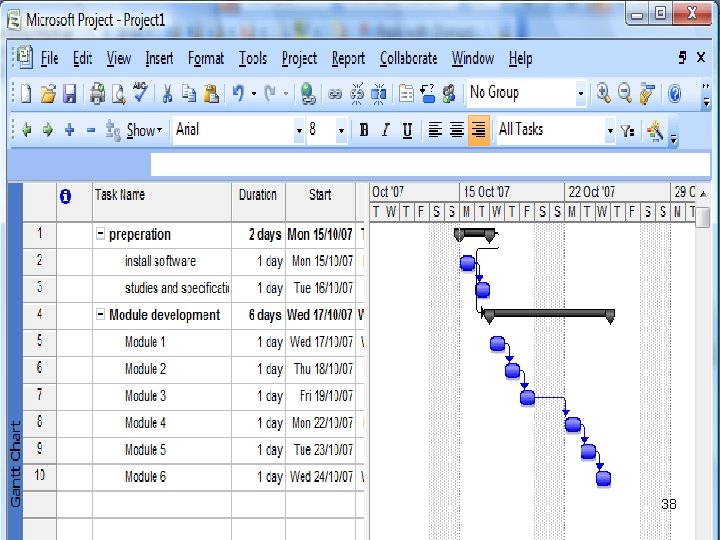Open the File menu

coord(50,59)
